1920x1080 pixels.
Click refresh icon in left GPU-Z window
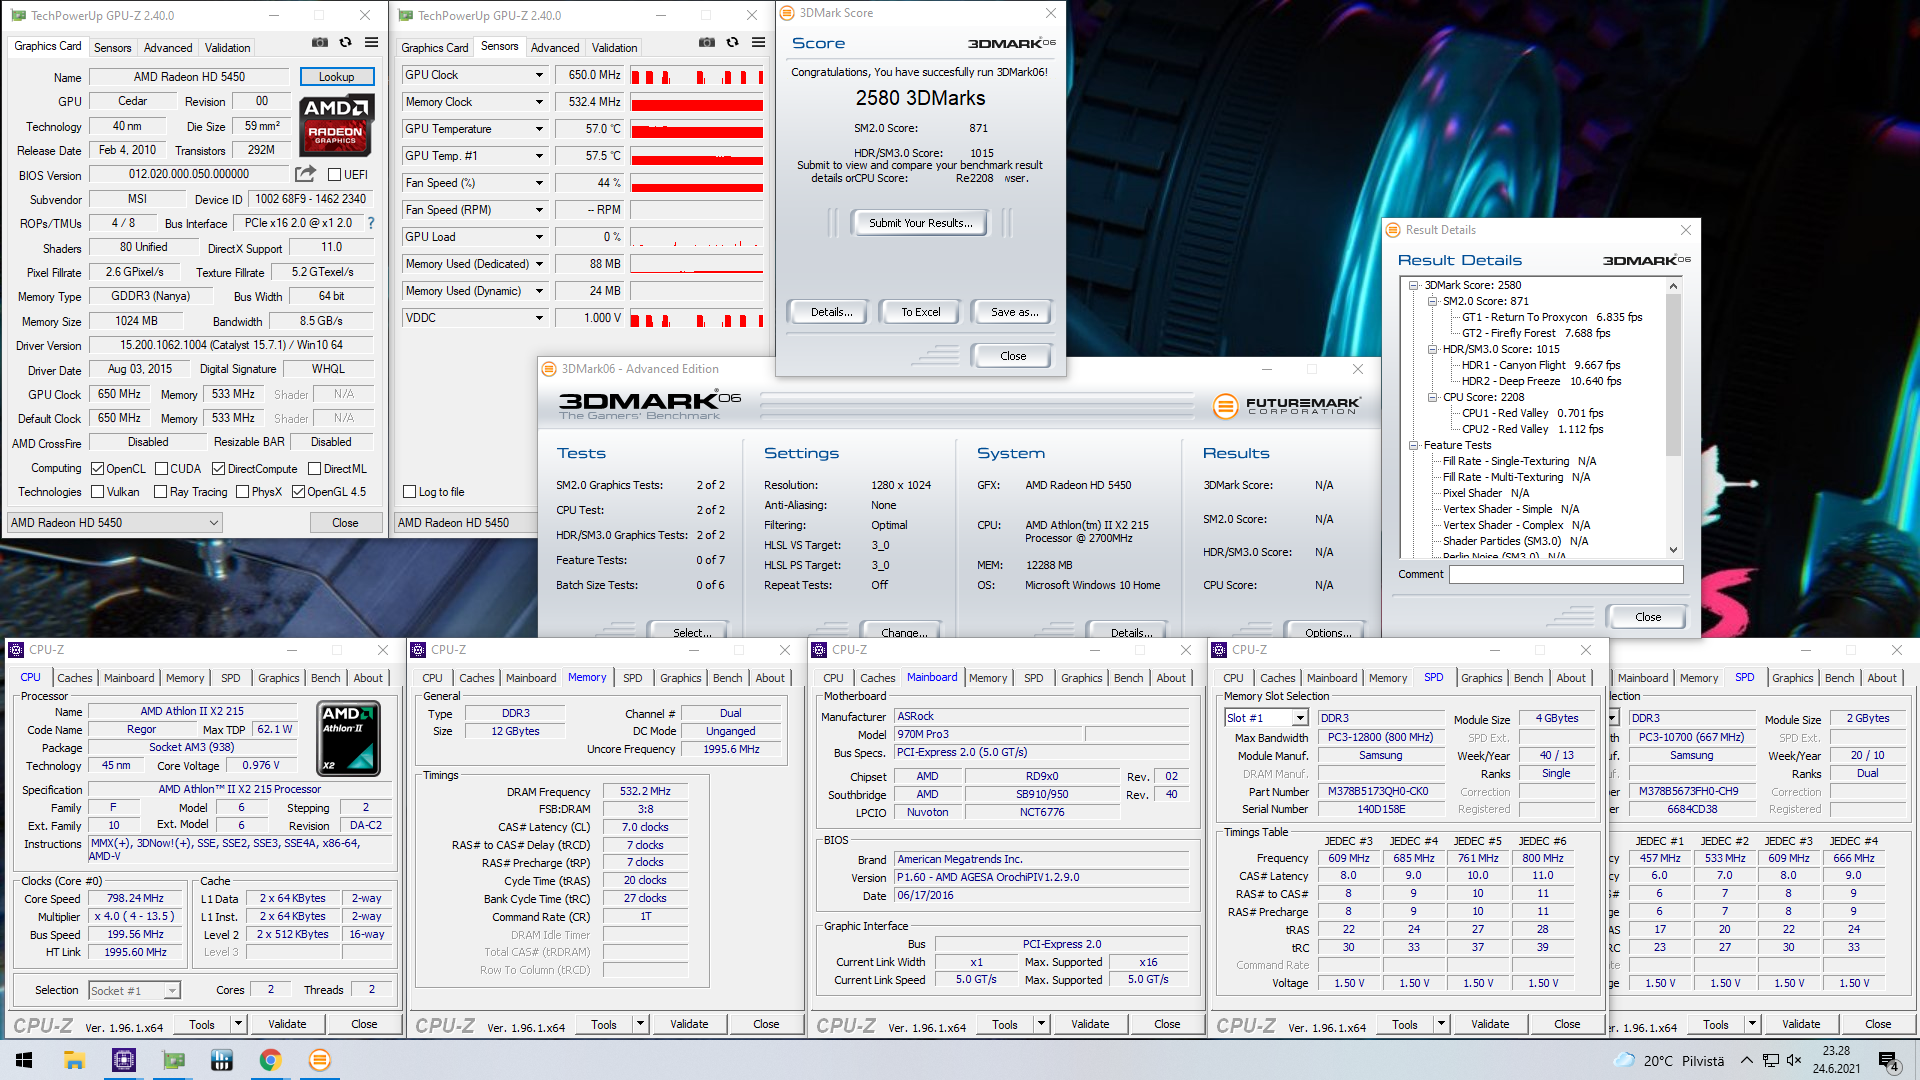(x=346, y=43)
